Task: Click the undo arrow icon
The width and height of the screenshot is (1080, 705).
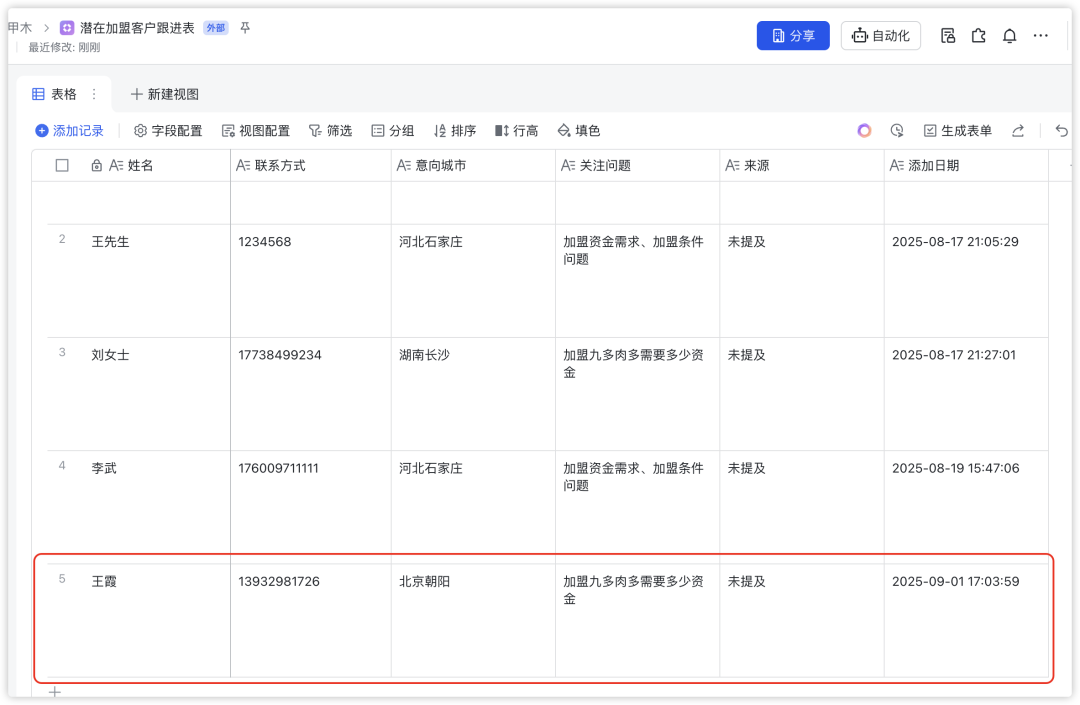Action: [1062, 131]
